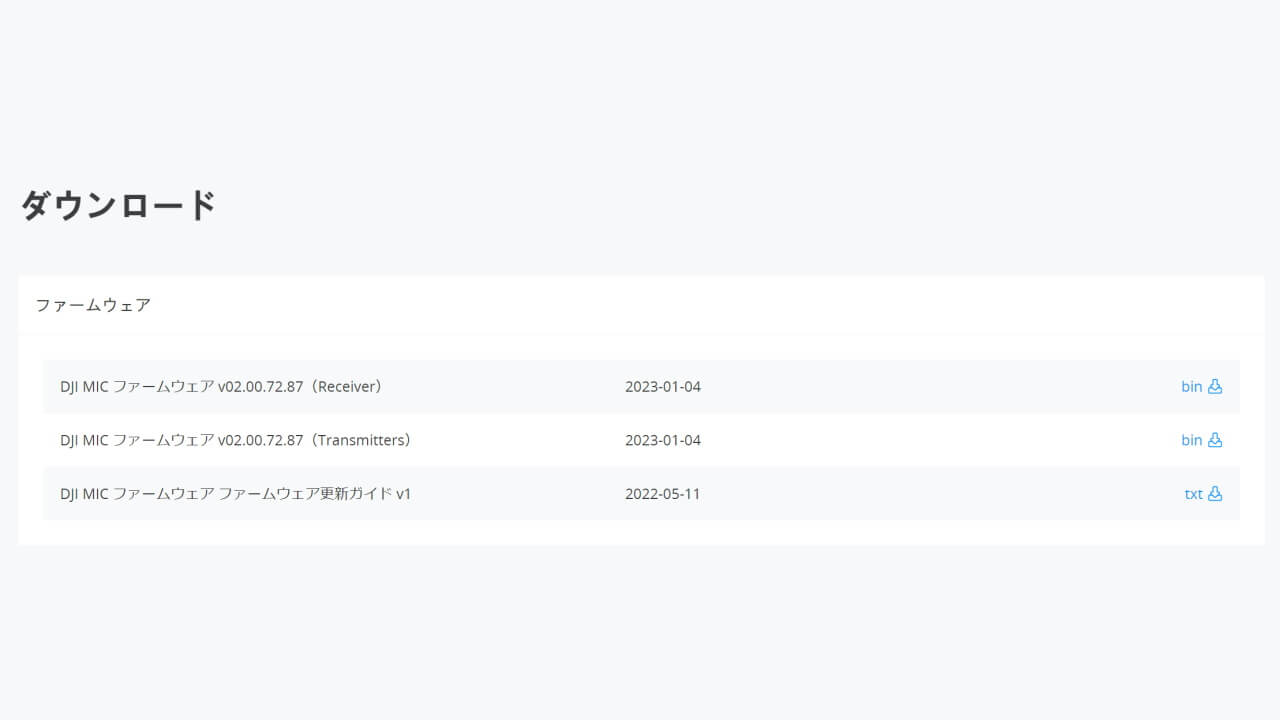This screenshot has width=1280, height=720.
Task: Open the txt firmware update guide link
Action: click(1193, 494)
